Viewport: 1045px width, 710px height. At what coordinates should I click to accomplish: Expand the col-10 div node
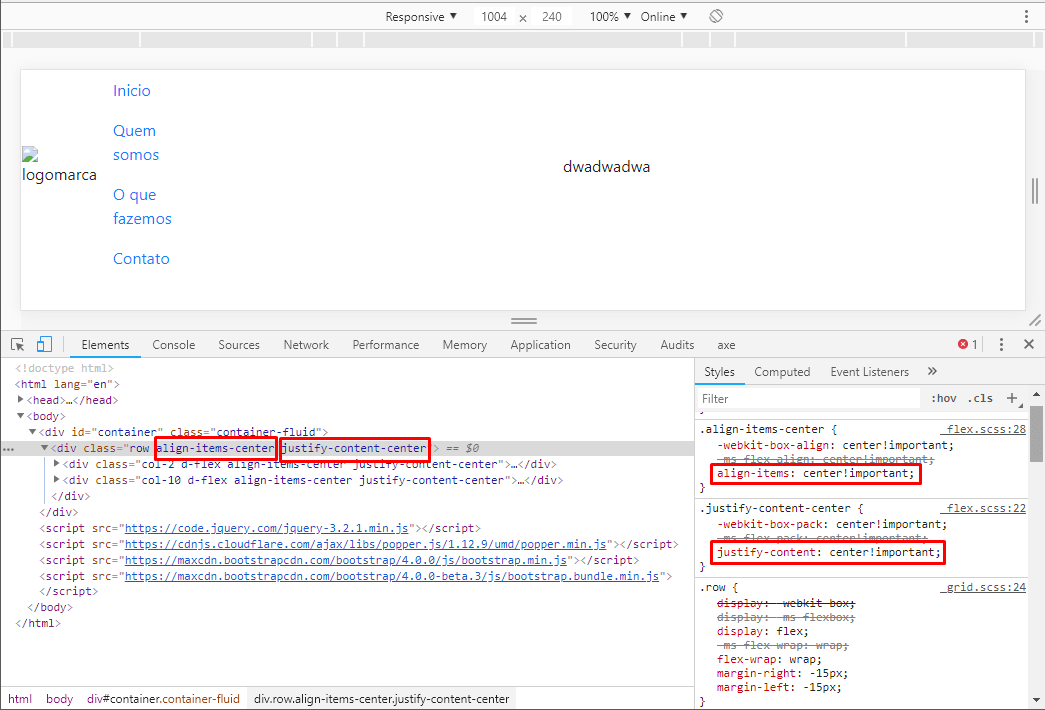[x=57, y=479]
